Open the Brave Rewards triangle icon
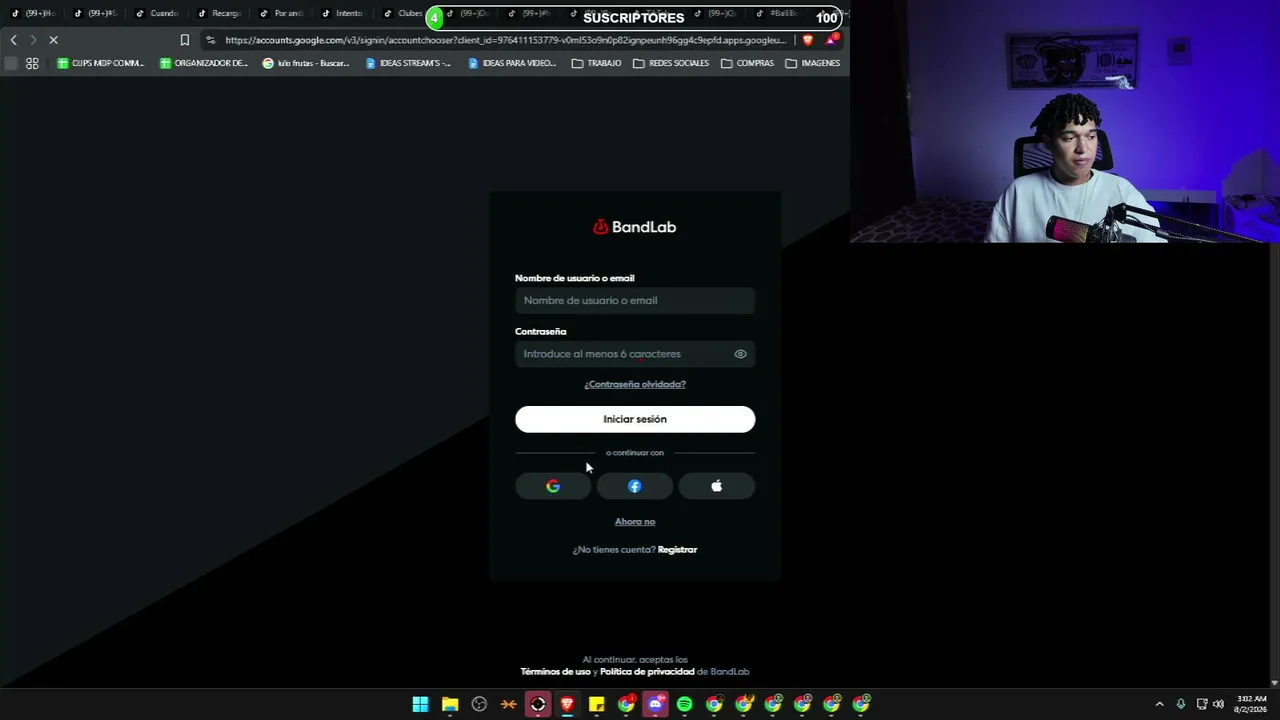 coord(832,40)
